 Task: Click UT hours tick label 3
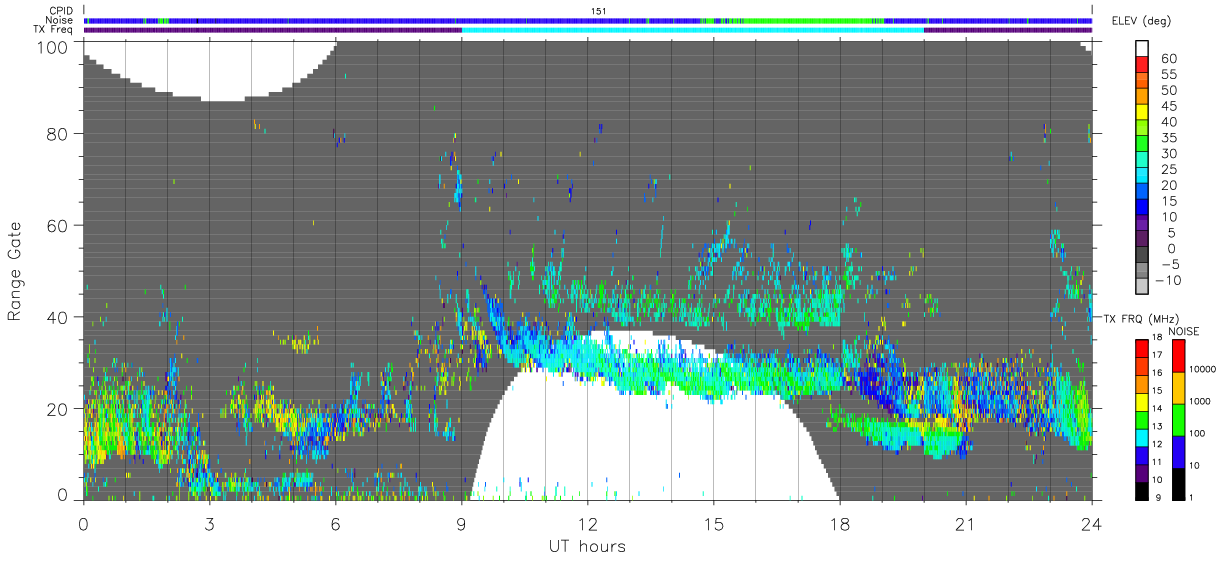pos(209,523)
